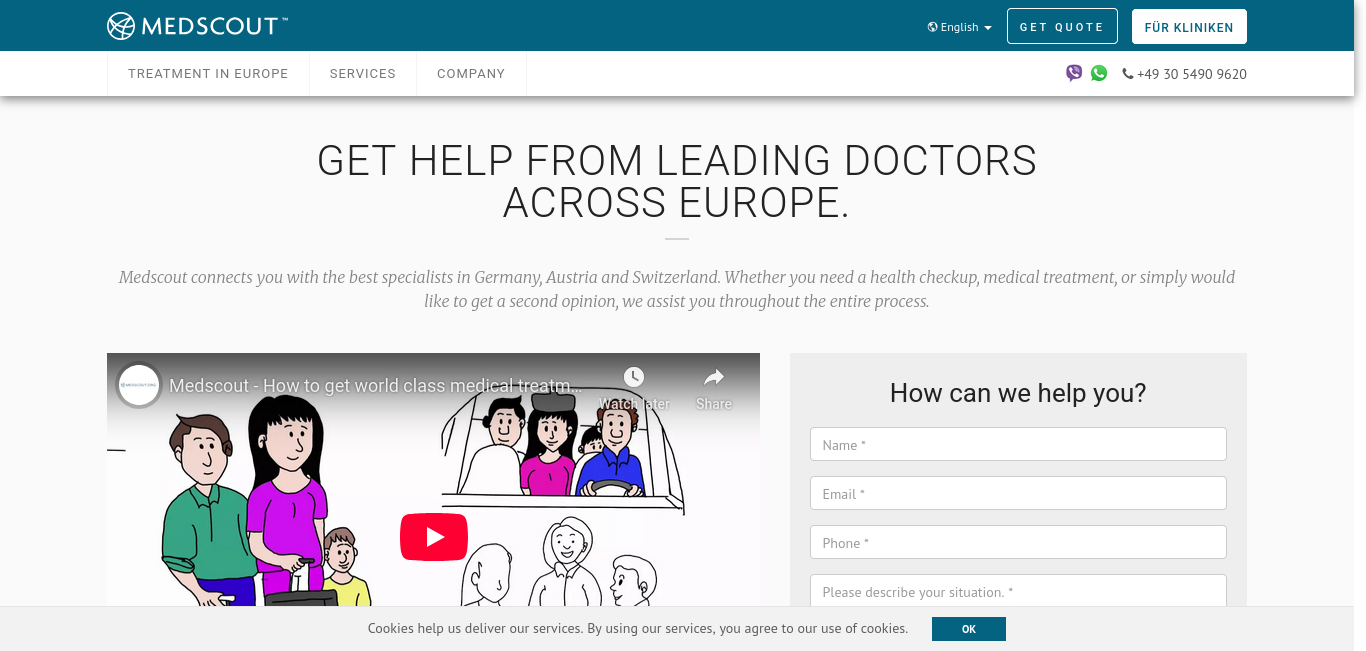Viewport: 1366px width, 651px height.
Task: Click the Get Quote button
Action: 1062,27
